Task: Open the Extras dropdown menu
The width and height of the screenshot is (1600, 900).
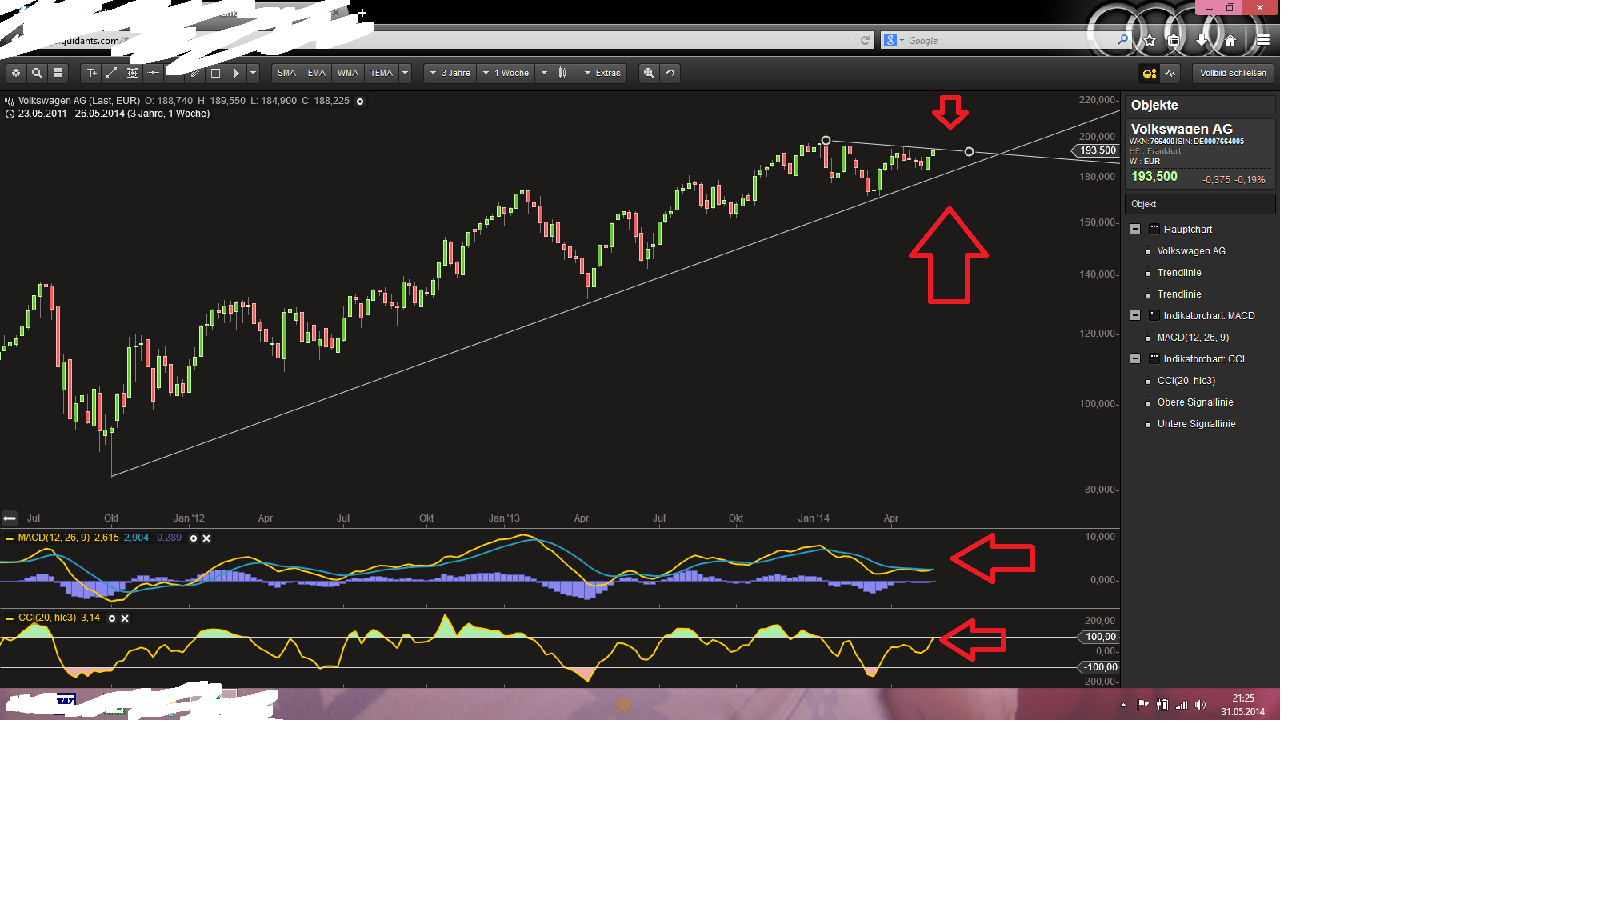Action: [602, 73]
